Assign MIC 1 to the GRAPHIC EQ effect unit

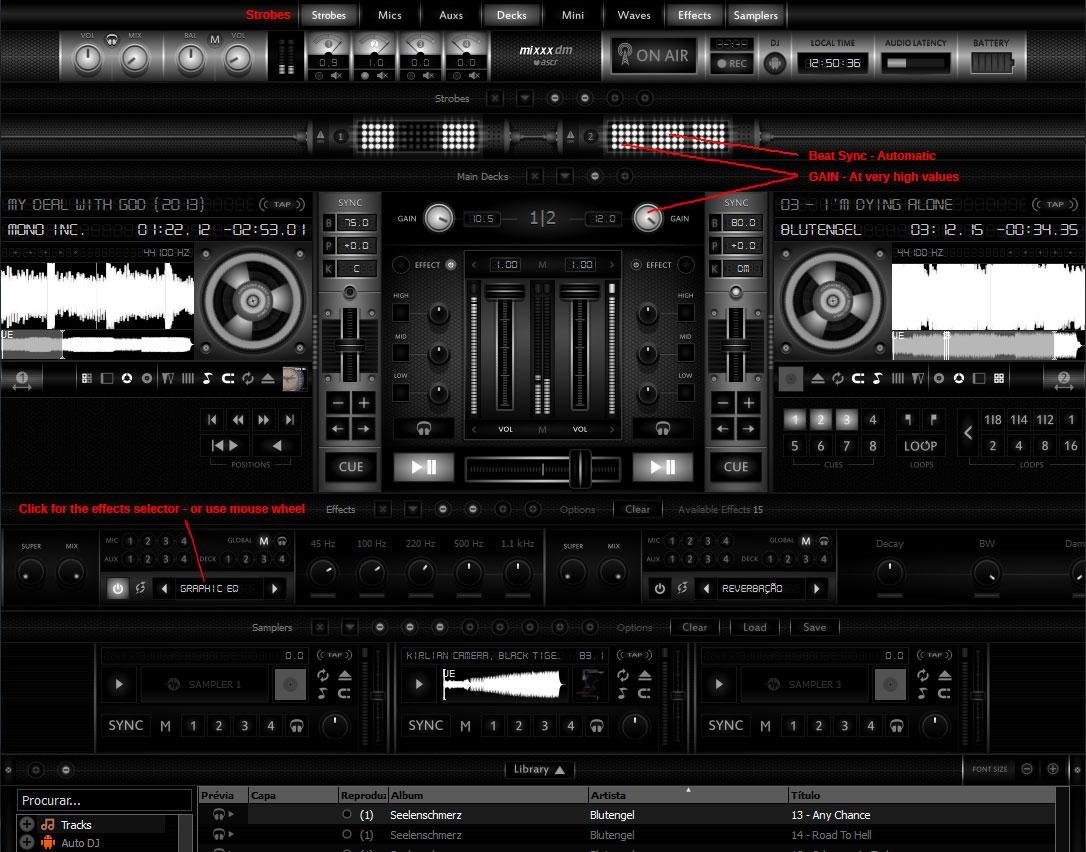[129, 540]
